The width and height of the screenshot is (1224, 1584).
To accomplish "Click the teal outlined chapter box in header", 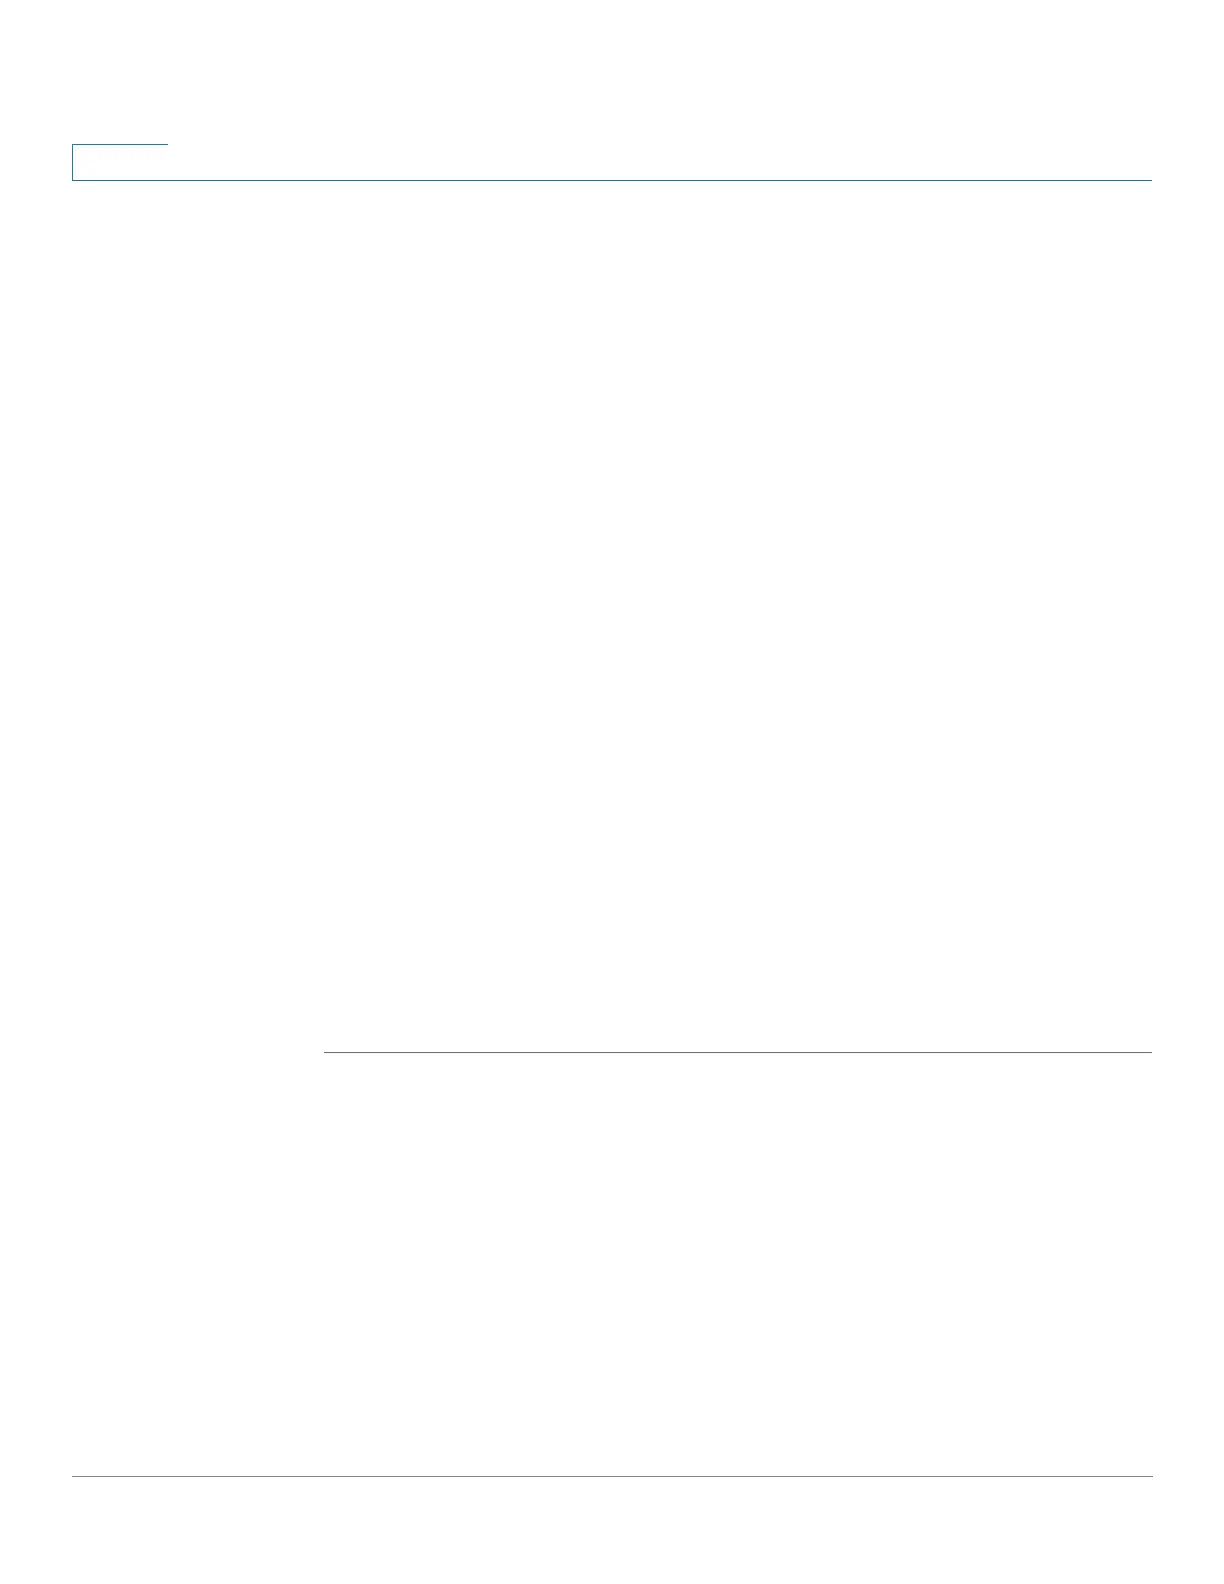I will [x=120, y=162].
